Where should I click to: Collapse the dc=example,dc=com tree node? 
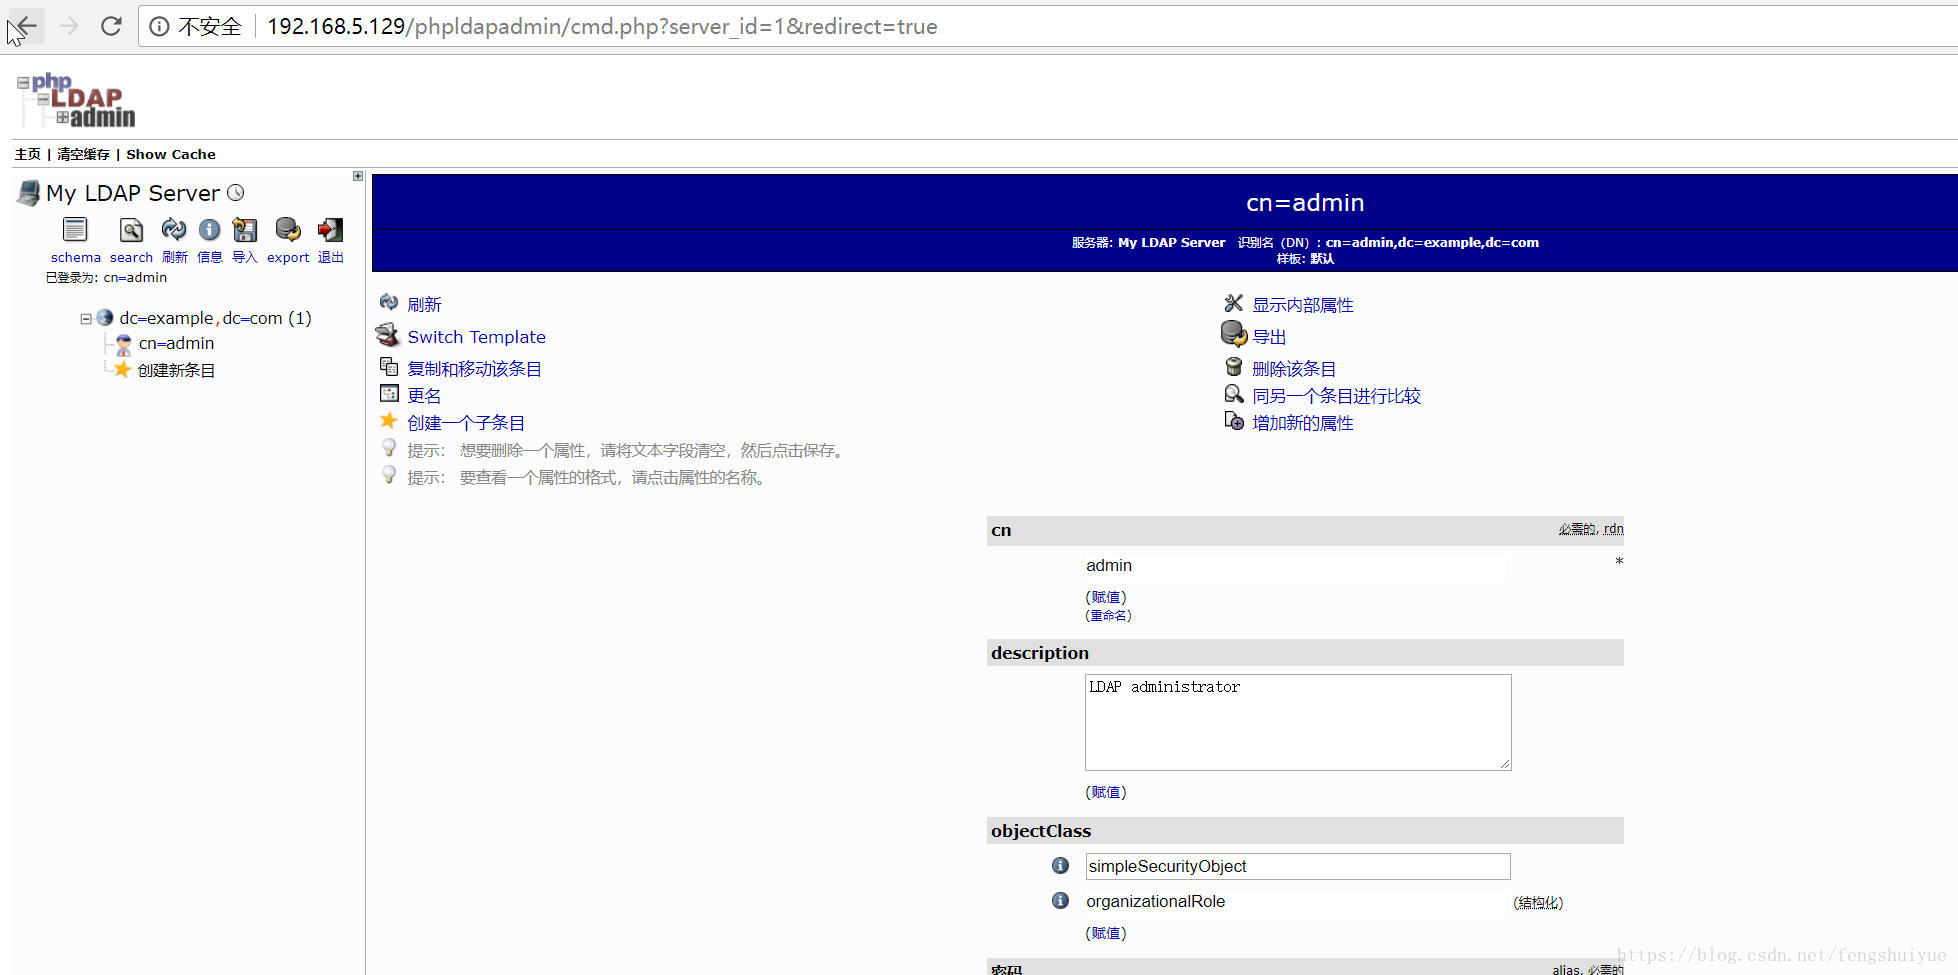[x=86, y=319]
